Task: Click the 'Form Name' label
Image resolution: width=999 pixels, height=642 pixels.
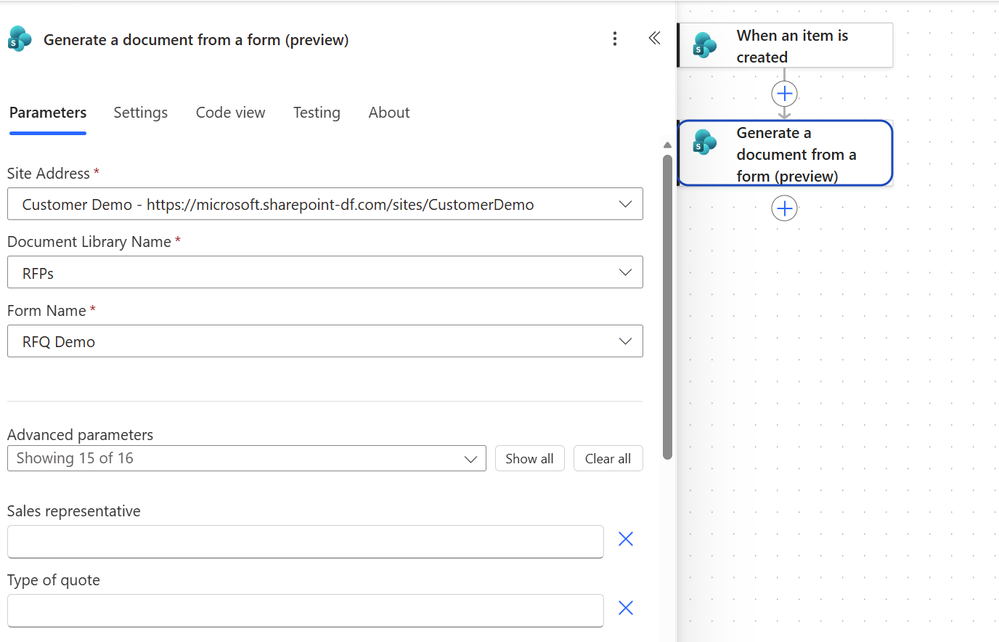Action: pyautogui.click(x=47, y=311)
